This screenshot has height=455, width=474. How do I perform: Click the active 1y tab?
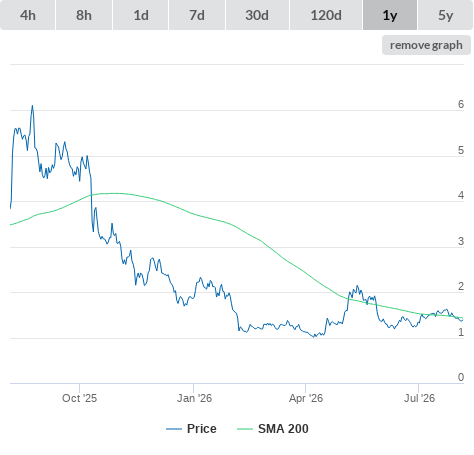[390, 15]
